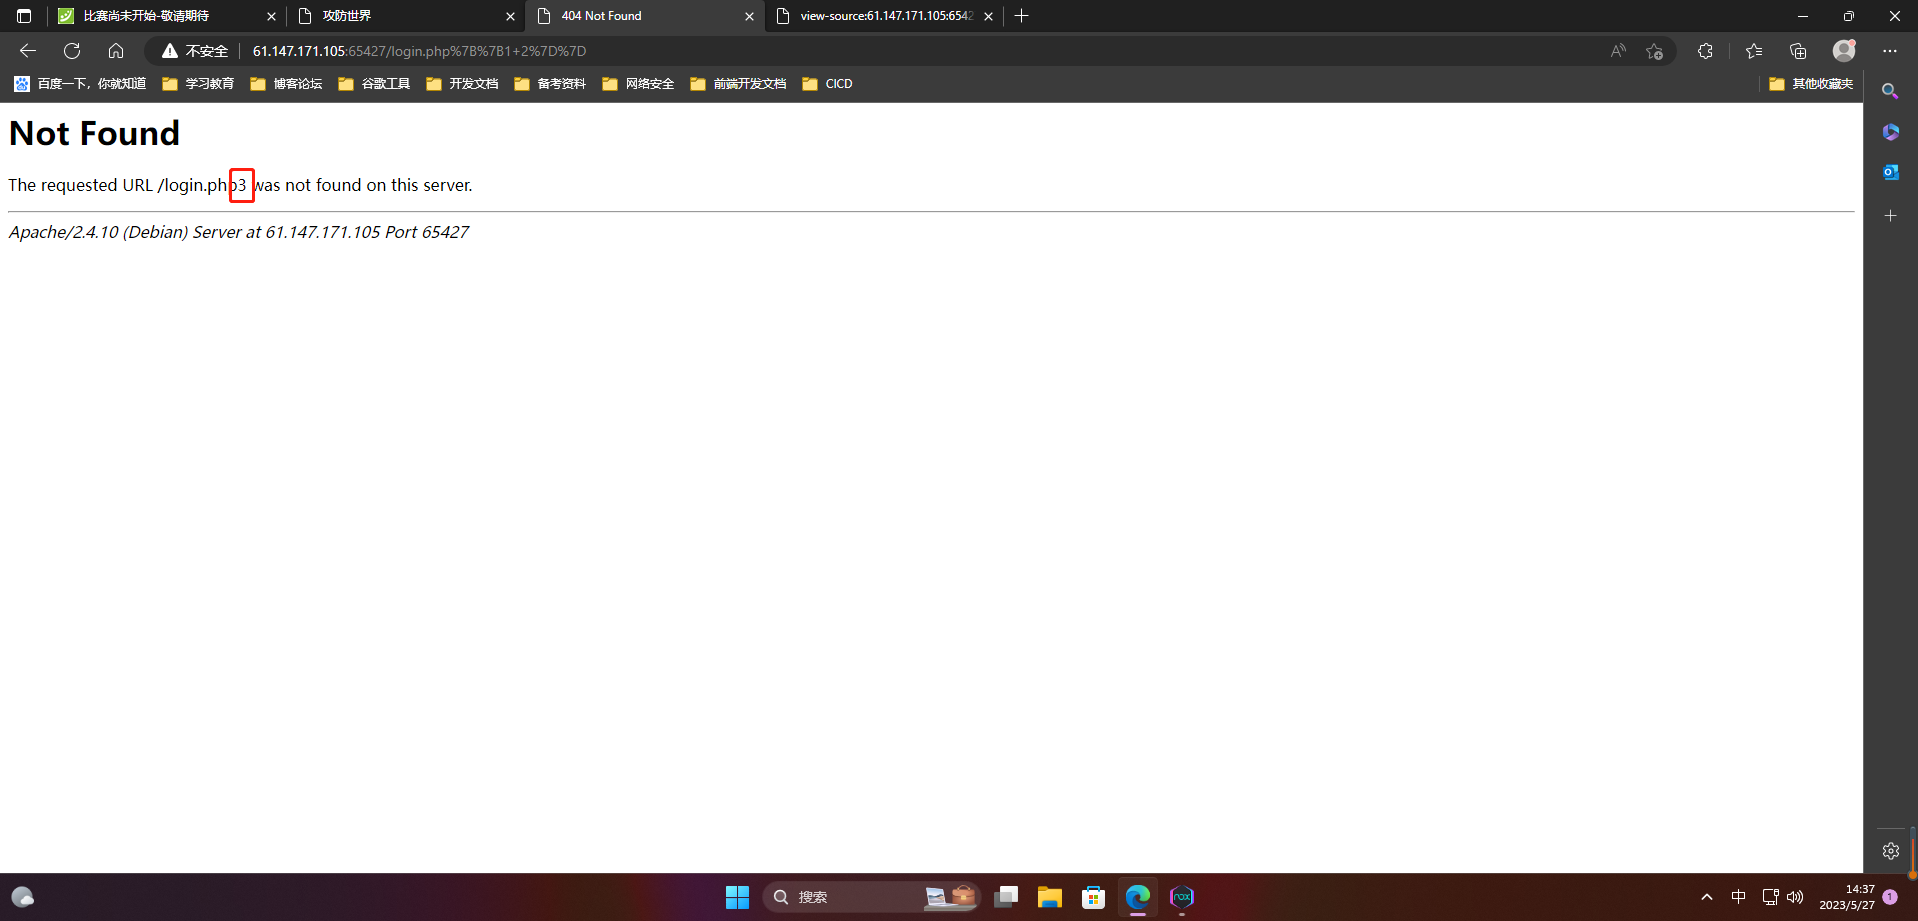This screenshot has width=1918, height=921.
Task: Open the browser profile avatar
Action: [1845, 50]
